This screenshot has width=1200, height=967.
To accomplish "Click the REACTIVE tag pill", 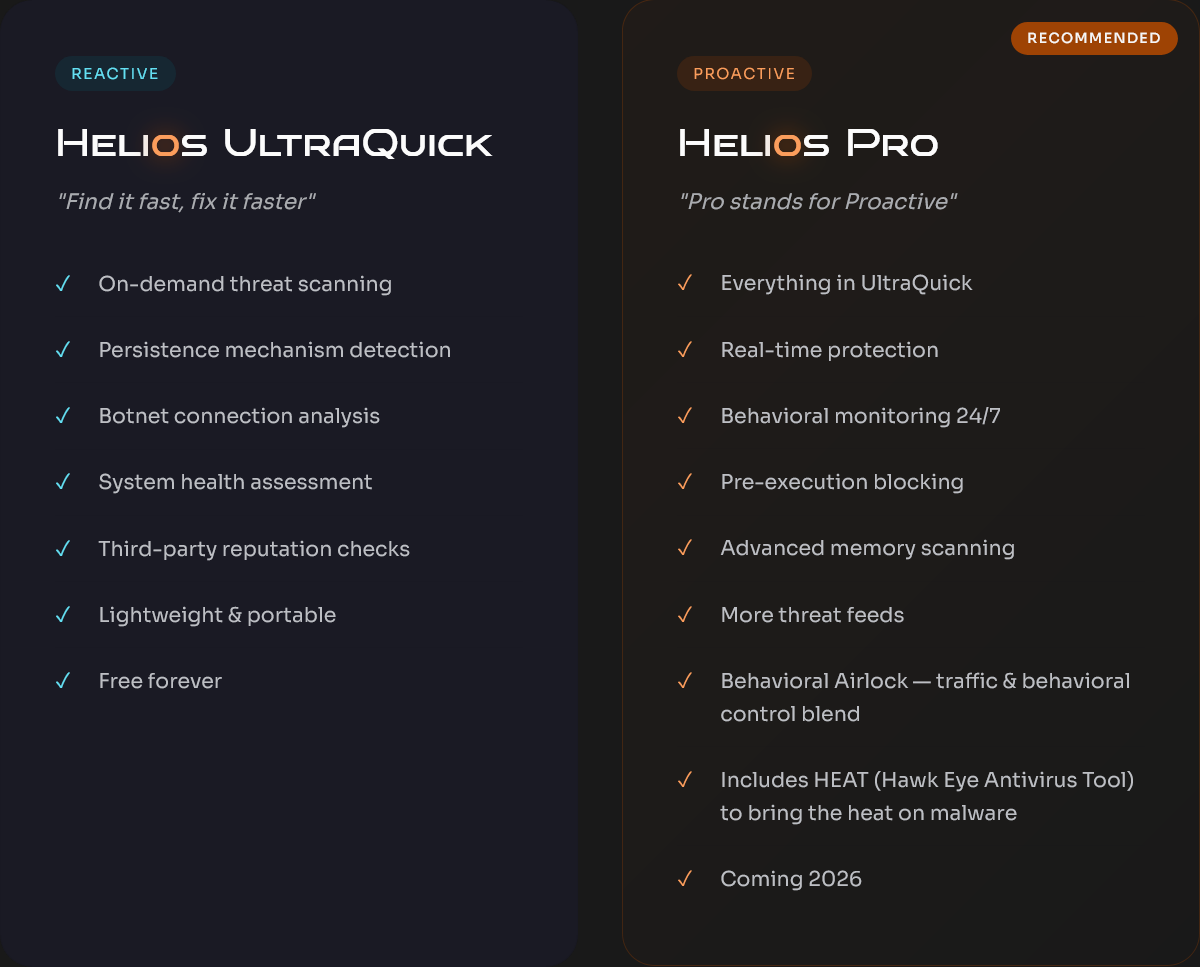I will [x=115, y=74].
